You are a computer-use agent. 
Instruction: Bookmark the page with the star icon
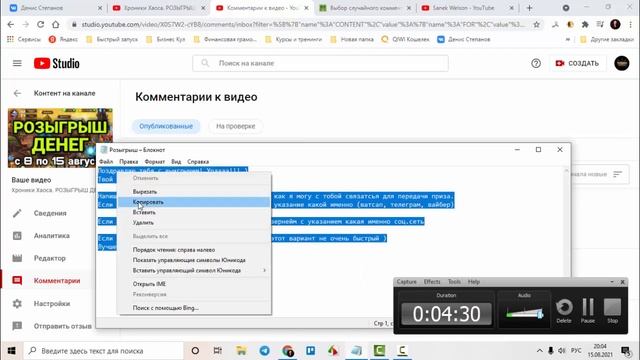coord(536,24)
